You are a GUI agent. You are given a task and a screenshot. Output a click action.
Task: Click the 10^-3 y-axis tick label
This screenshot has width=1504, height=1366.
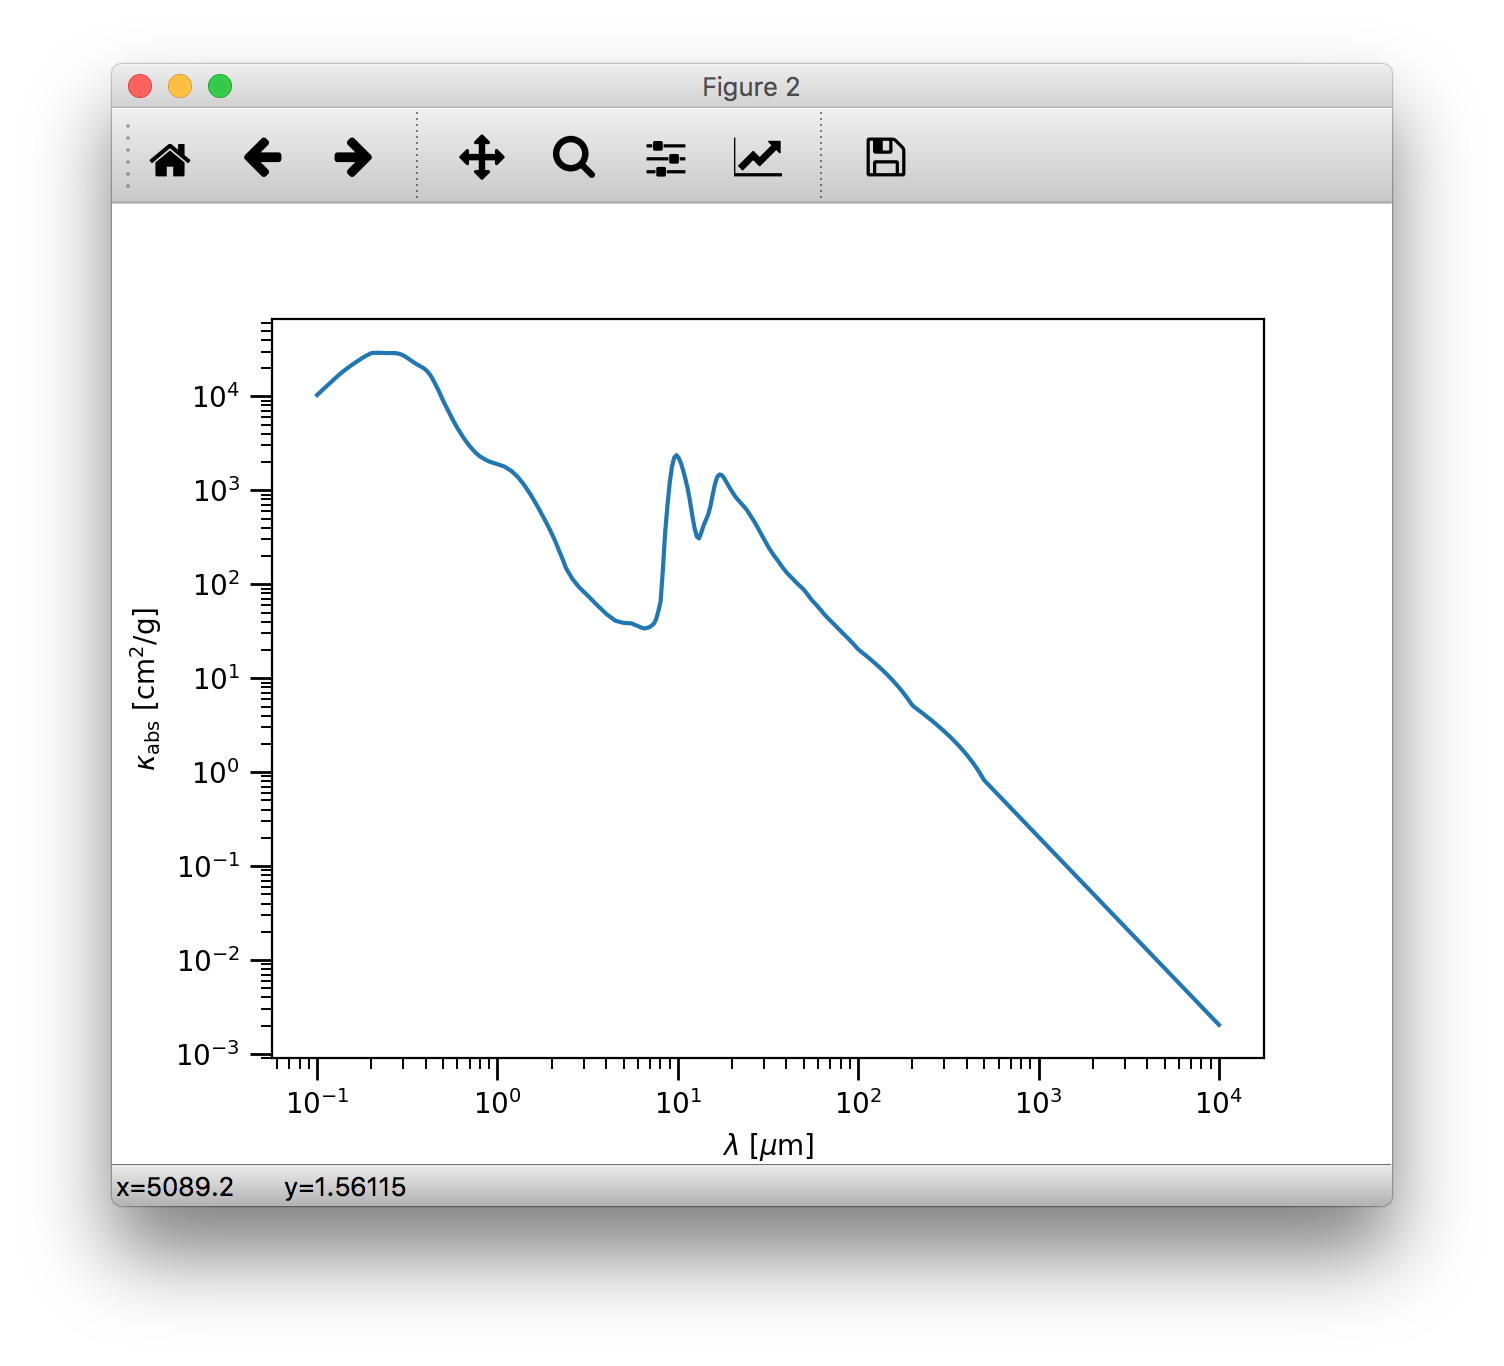208,1054
